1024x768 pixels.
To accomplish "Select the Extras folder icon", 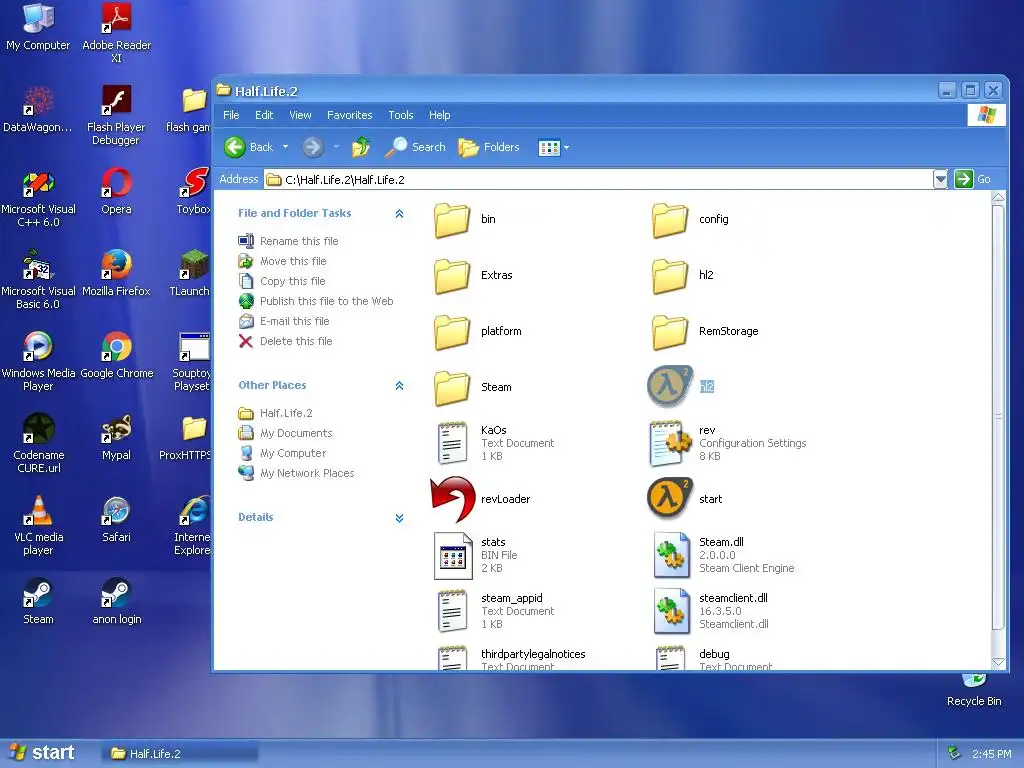I will pyautogui.click(x=452, y=276).
